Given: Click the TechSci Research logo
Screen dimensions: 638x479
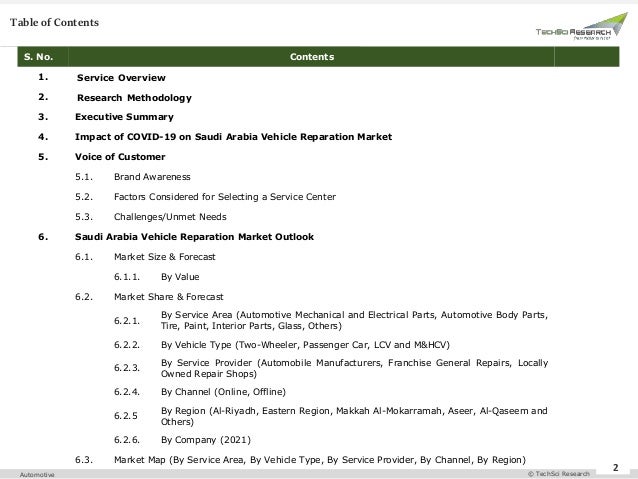Looking at the screenshot, I should [581, 26].
